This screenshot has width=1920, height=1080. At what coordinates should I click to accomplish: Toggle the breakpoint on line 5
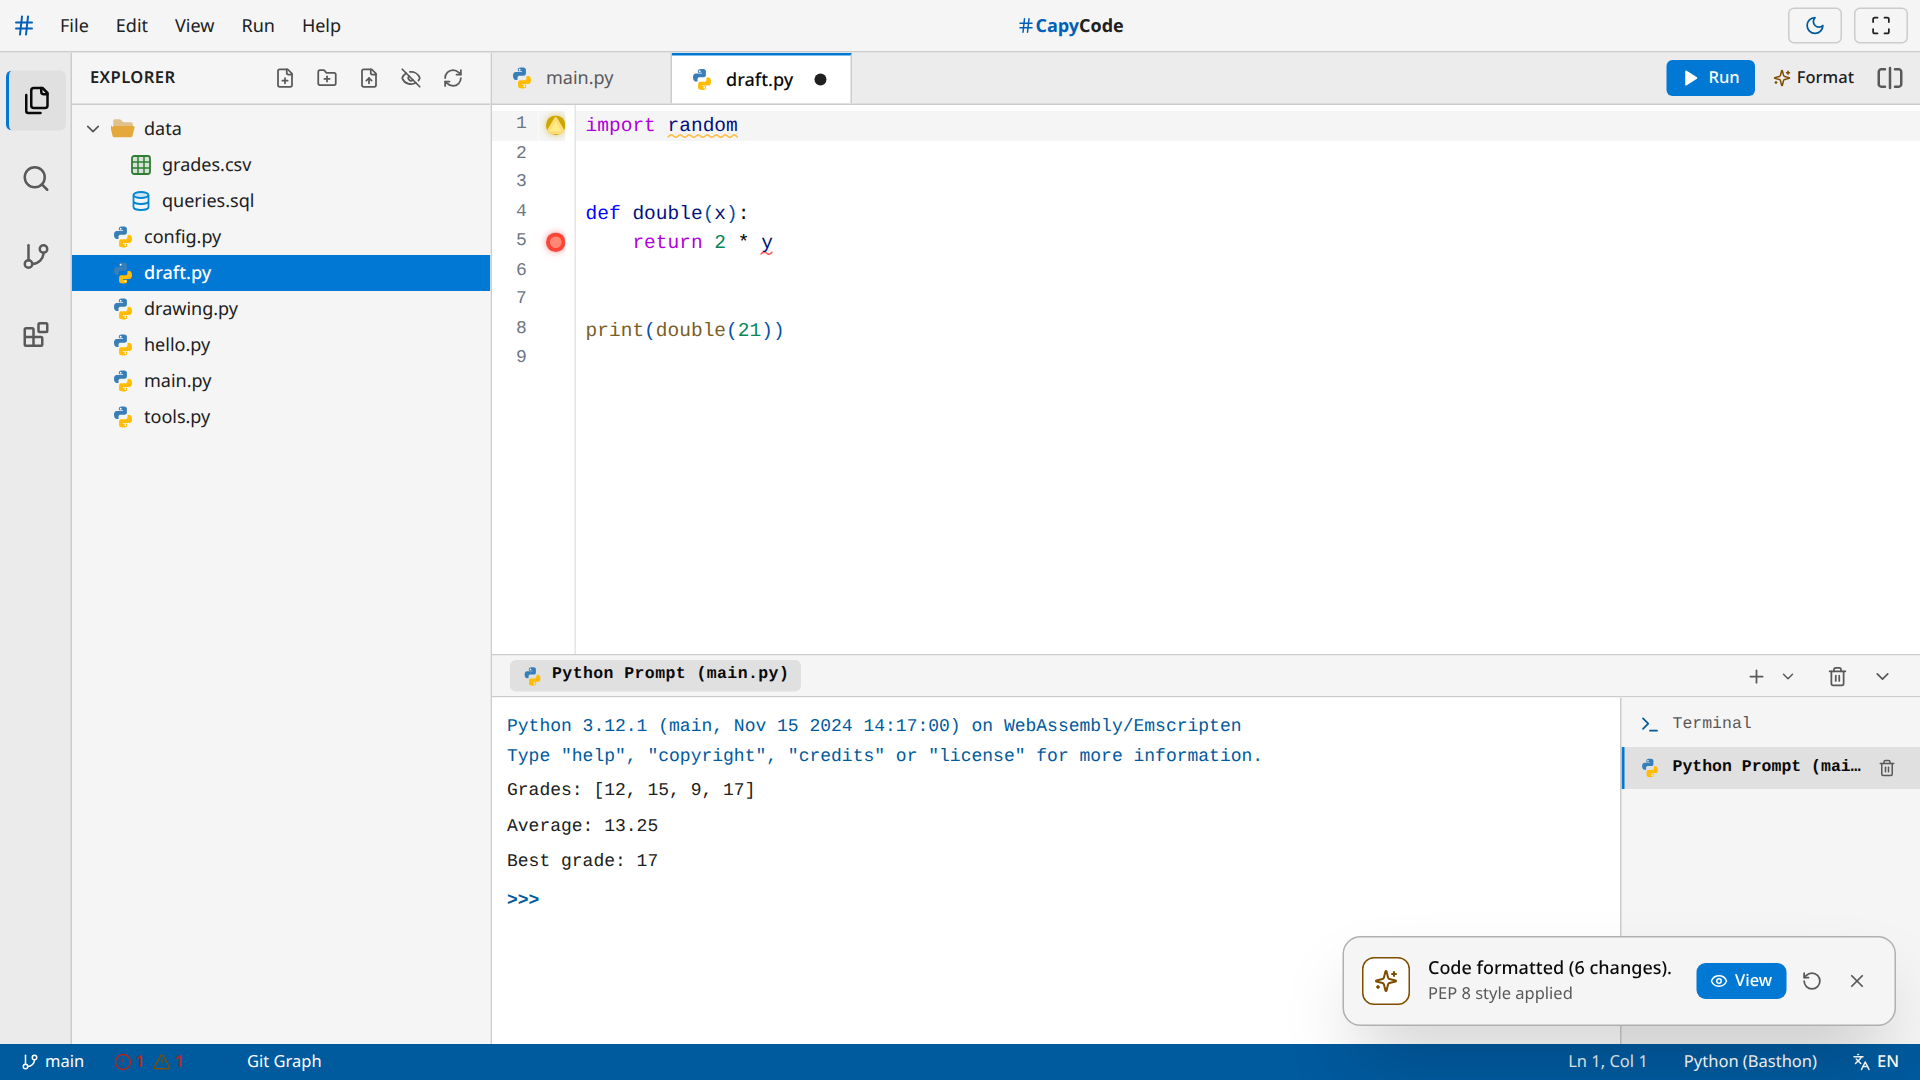(556, 242)
